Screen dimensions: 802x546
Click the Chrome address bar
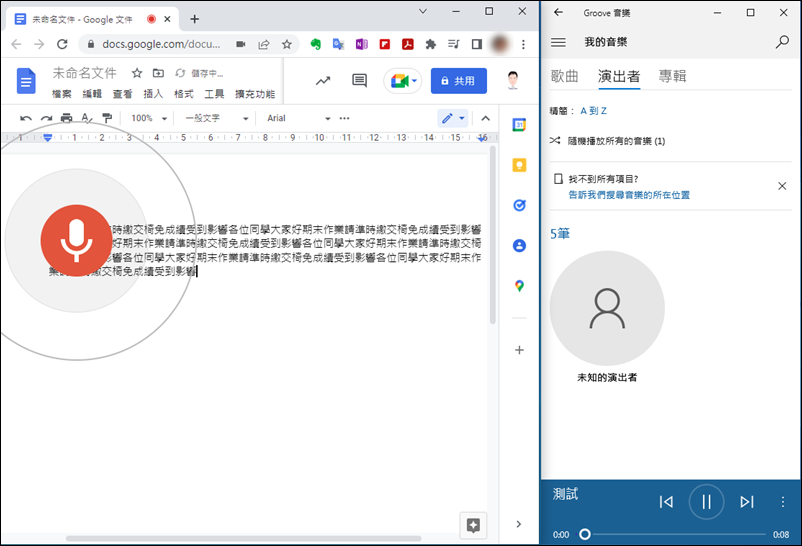pyautogui.click(x=161, y=45)
